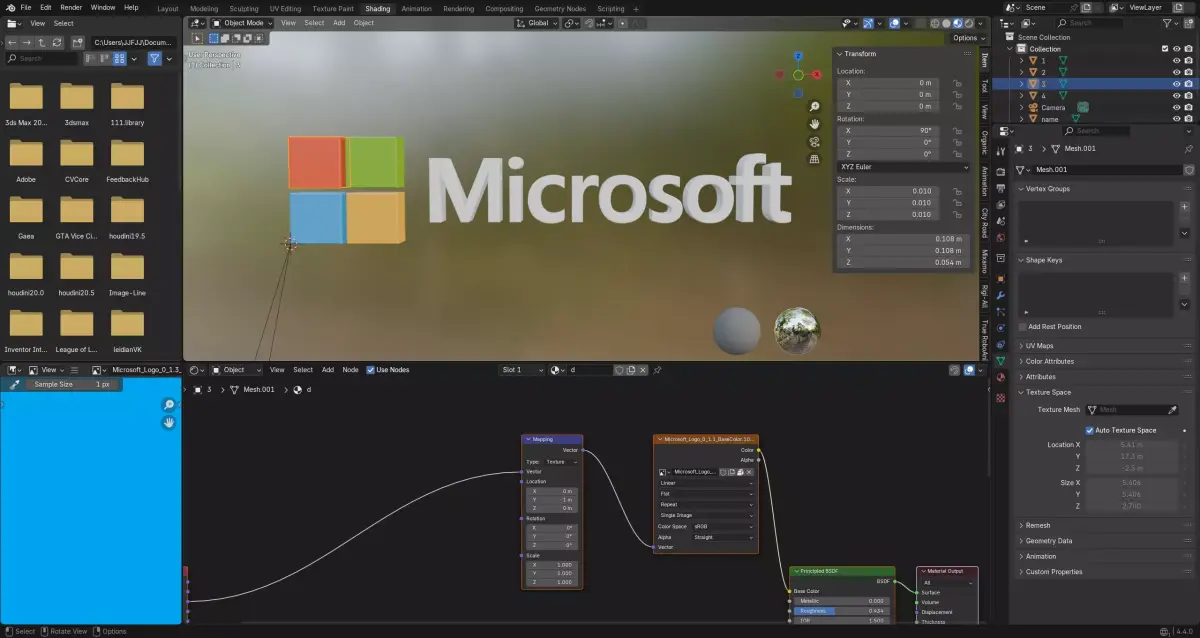Unlink material d with the X button
The height and width of the screenshot is (638, 1200).
[643, 370]
